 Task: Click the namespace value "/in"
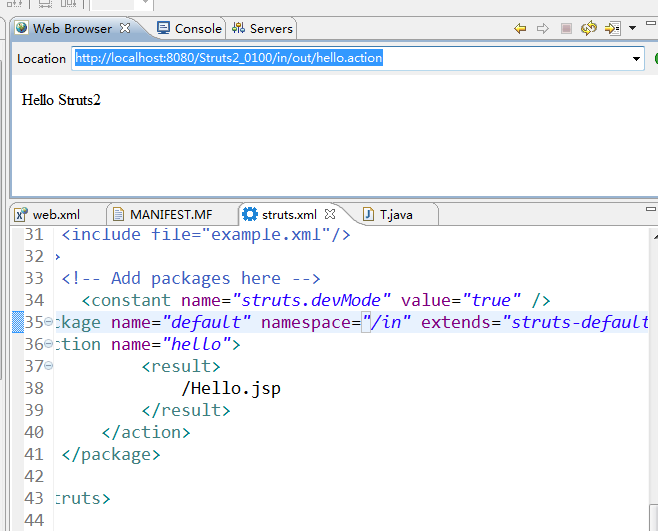[x=386, y=322]
